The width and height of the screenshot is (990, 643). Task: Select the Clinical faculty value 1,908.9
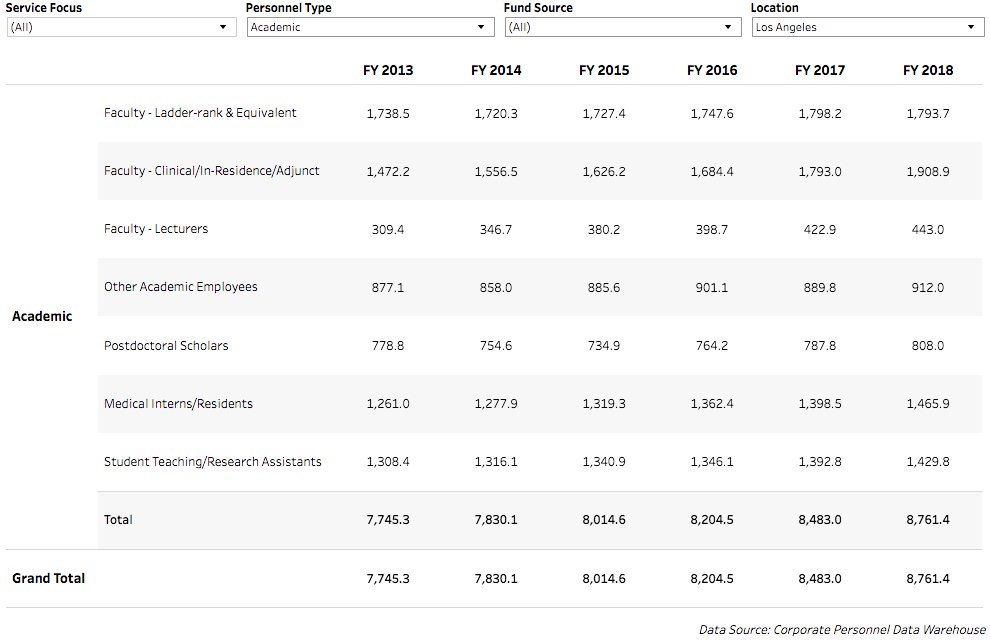(927, 172)
